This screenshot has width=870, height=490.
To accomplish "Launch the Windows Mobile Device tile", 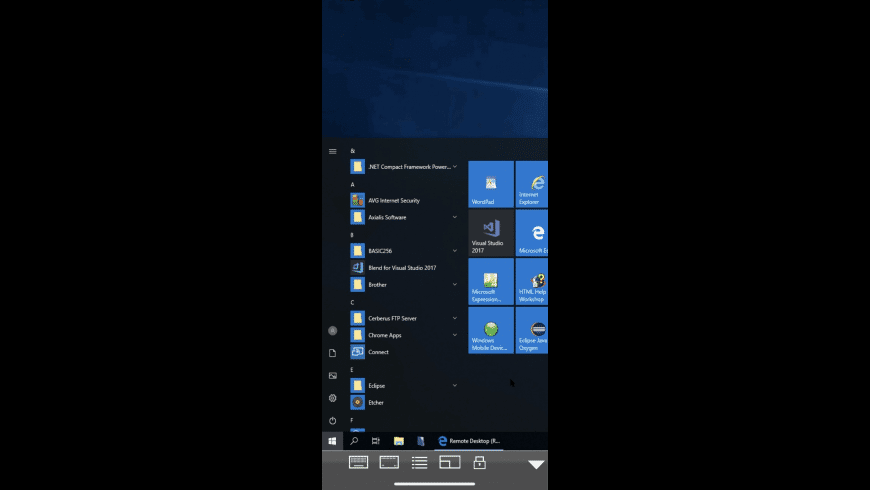I will coord(491,331).
